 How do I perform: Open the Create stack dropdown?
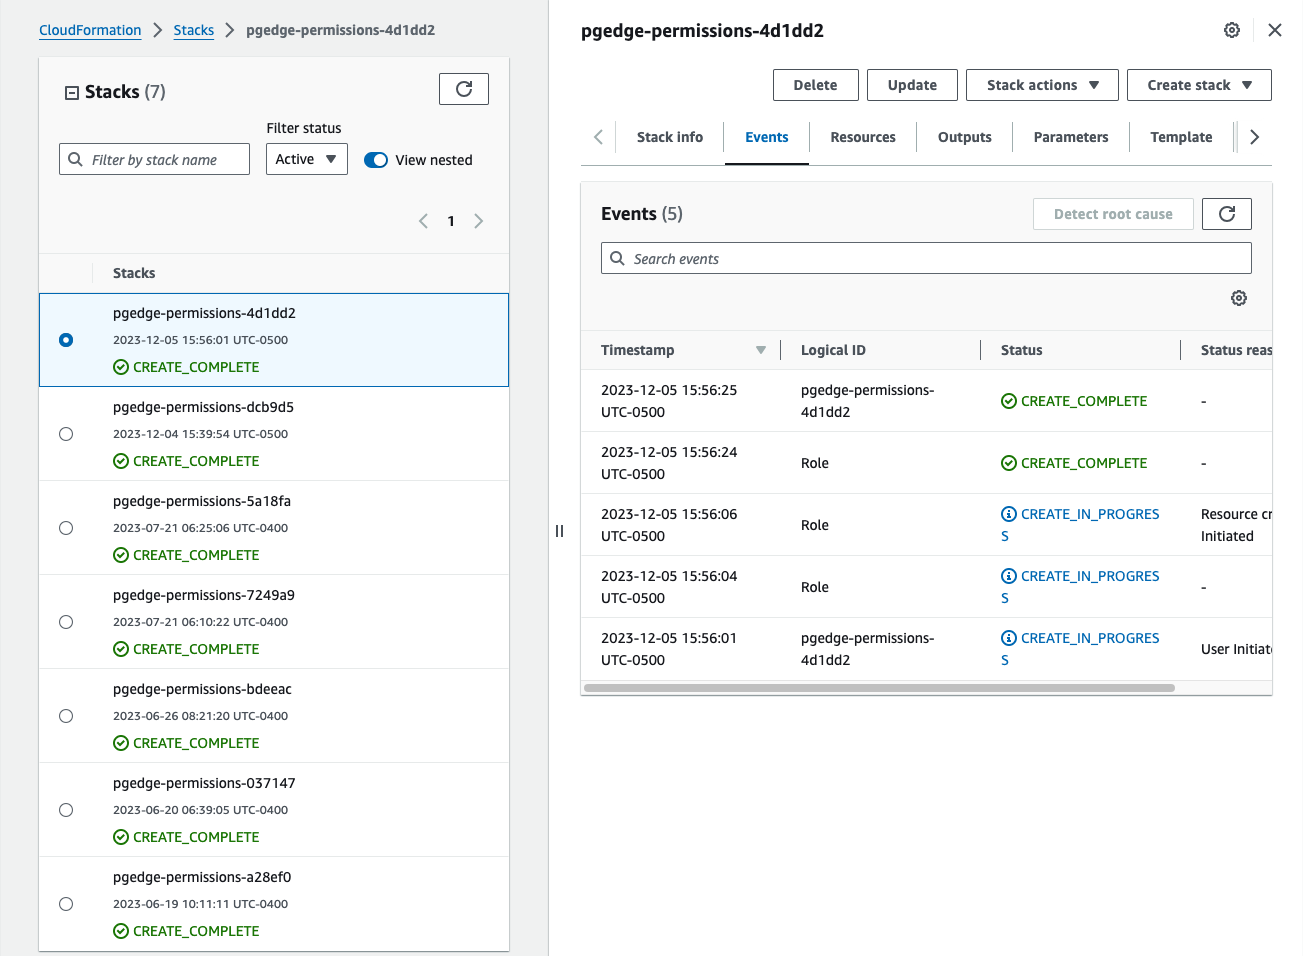click(1198, 85)
